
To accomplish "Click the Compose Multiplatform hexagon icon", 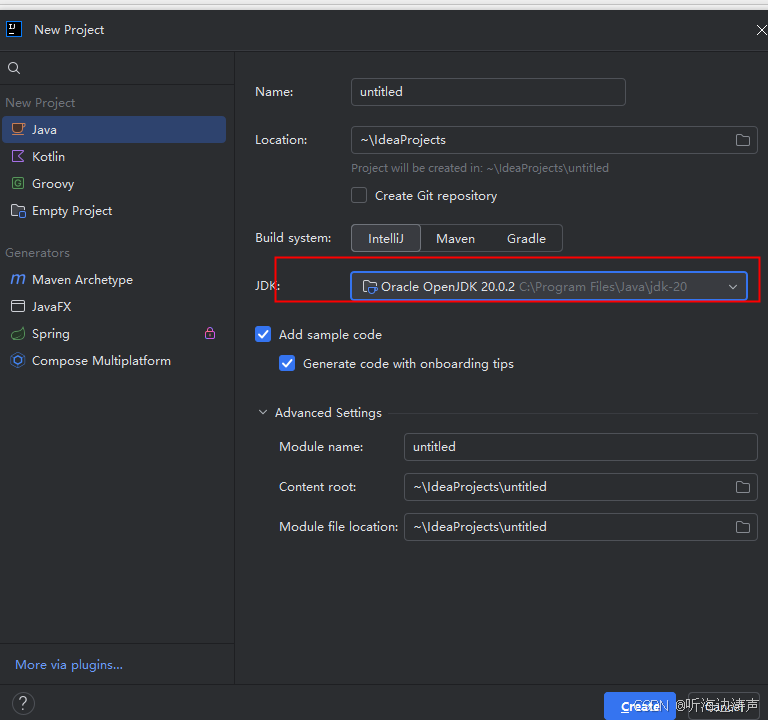I will click(x=18, y=360).
